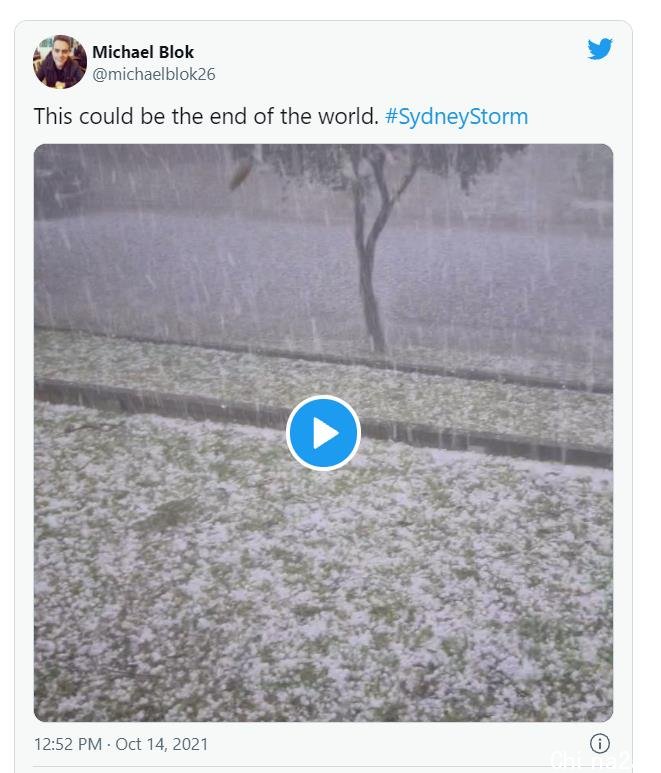Click the white play triangle
Viewport: 661px width, 773px height.
325,433
